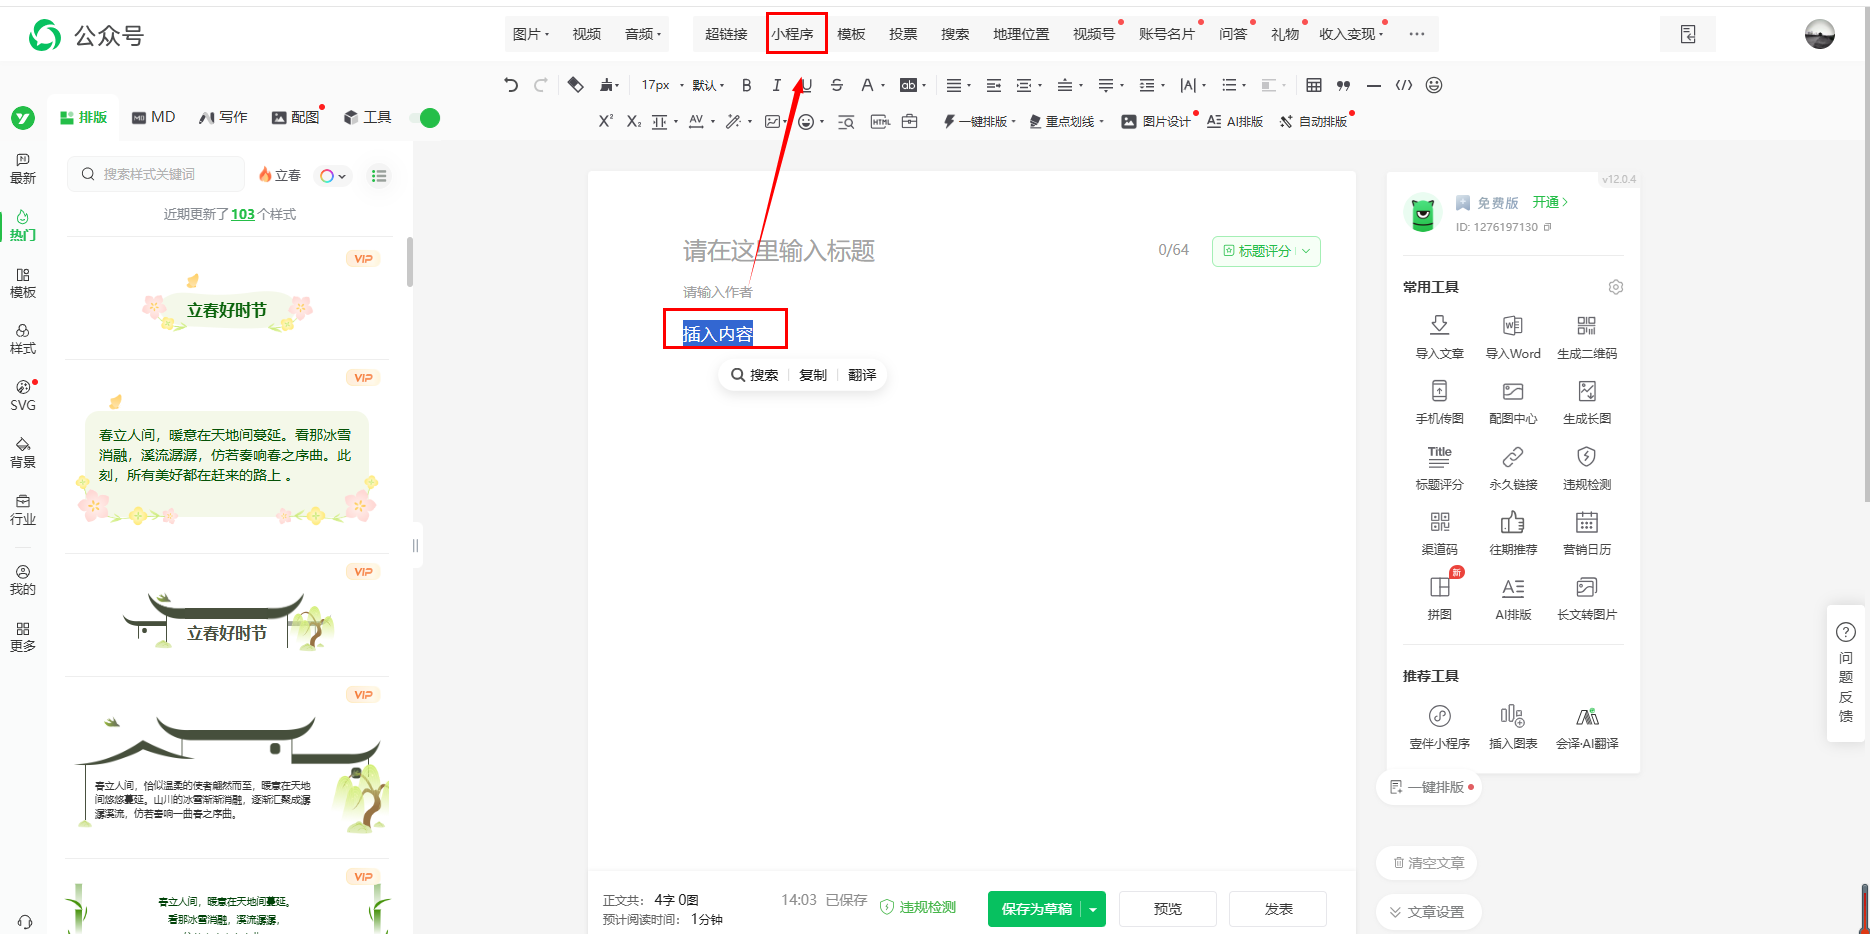Viewport: 1870px width, 934px height.
Task: Open the text background highlight picker
Action: click(x=912, y=85)
